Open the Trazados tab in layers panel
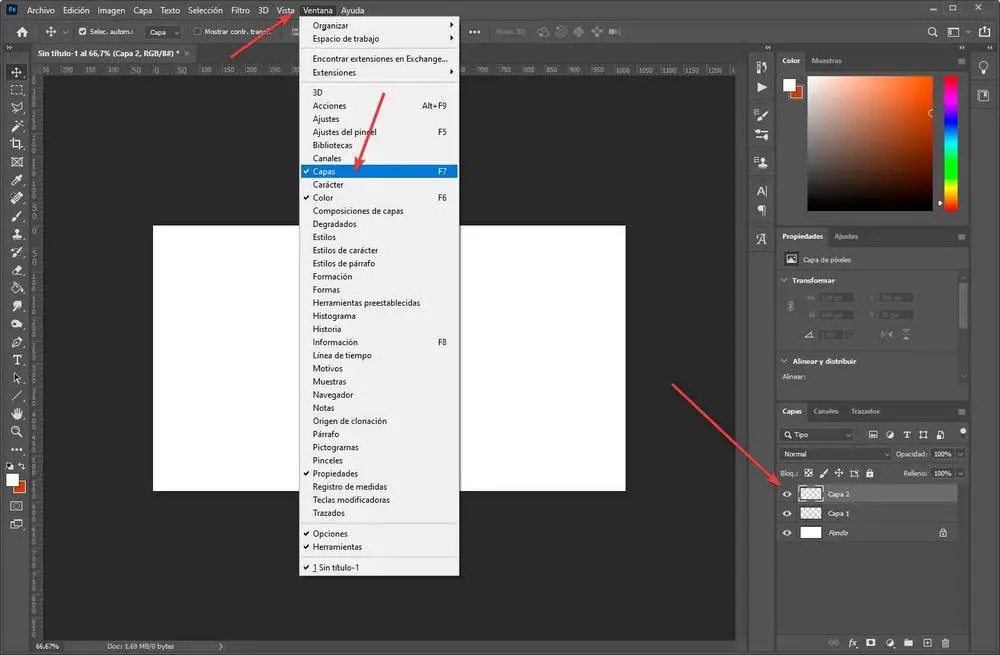 pos(865,411)
